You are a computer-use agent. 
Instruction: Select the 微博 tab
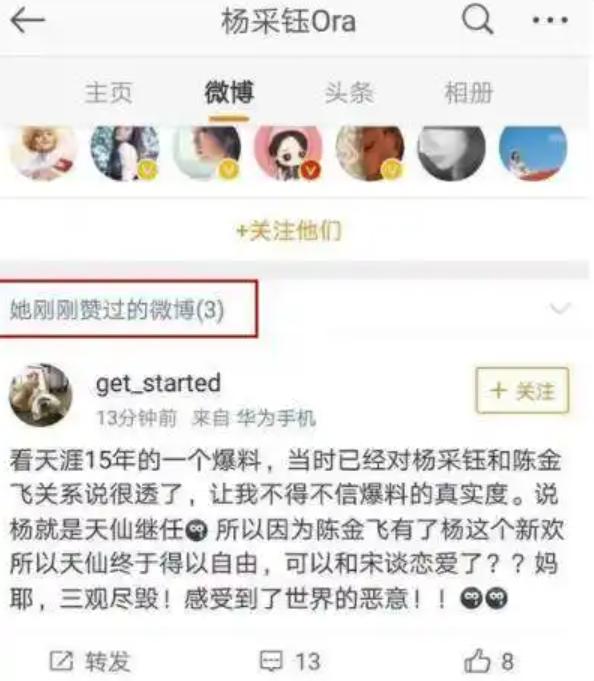click(229, 93)
